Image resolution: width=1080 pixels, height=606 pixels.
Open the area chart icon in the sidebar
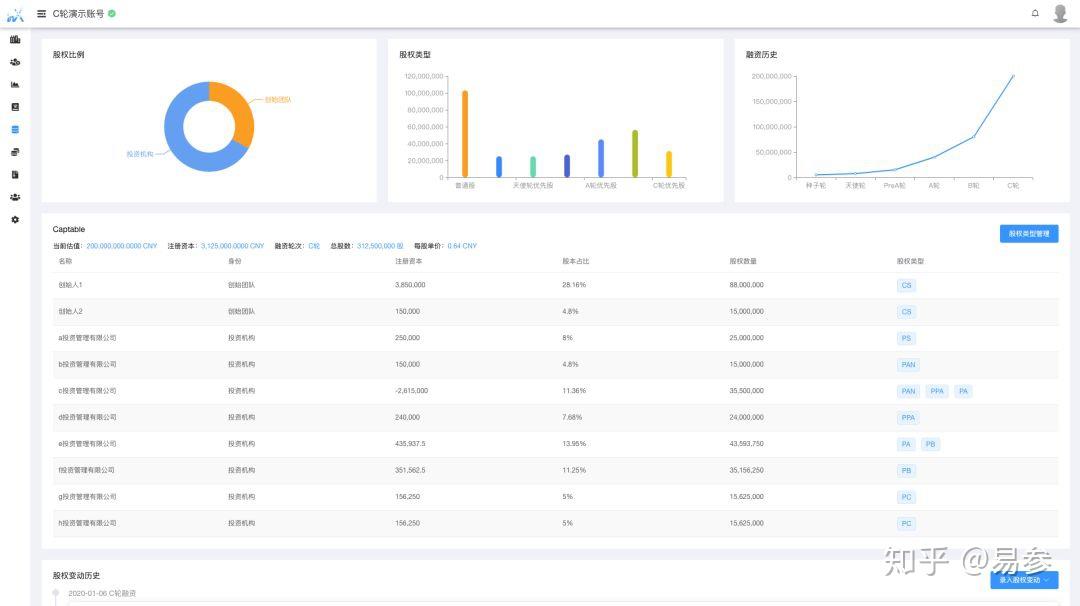click(15, 85)
